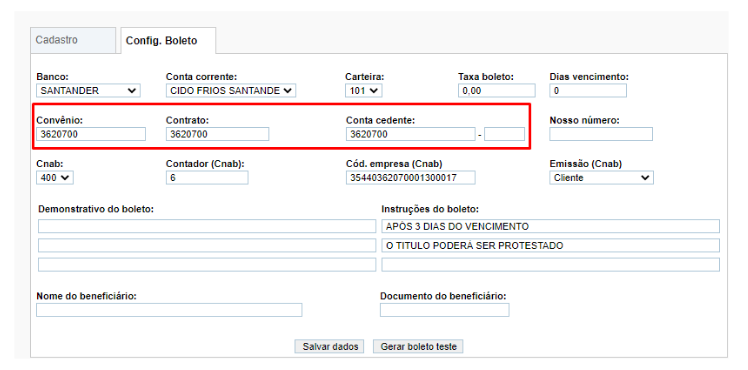
Task: Click the Cód. empresa (Cnab) field
Action: pos(411,178)
